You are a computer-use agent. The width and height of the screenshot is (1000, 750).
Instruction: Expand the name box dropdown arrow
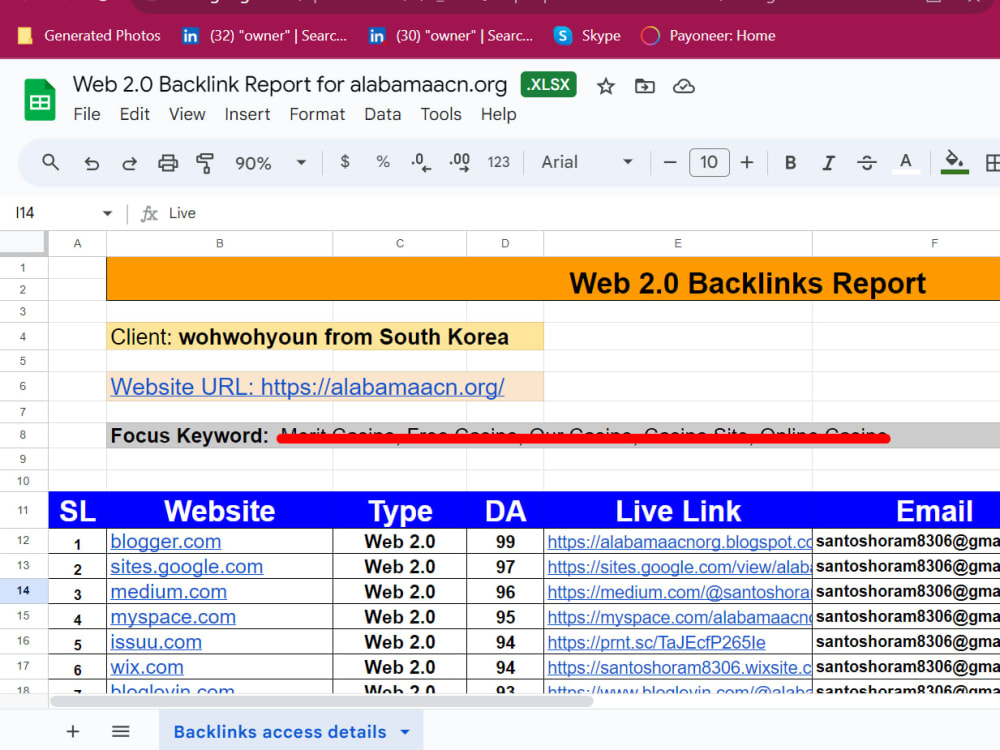[107, 213]
